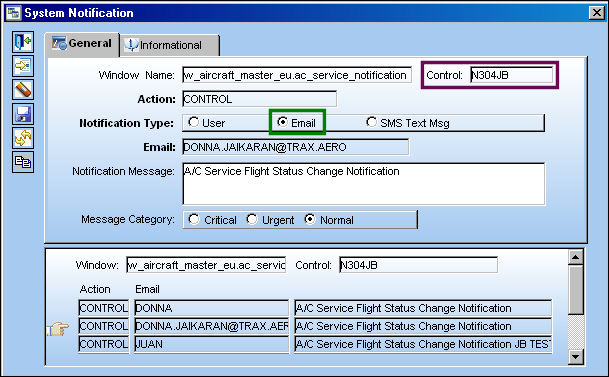Click the CONTROL action cell in the first DONNA row
The width and height of the screenshot is (609, 377).
point(104,308)
